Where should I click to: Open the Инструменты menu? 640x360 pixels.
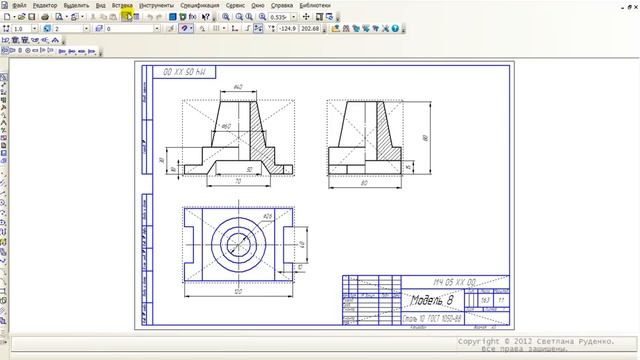tap(156, 6)
